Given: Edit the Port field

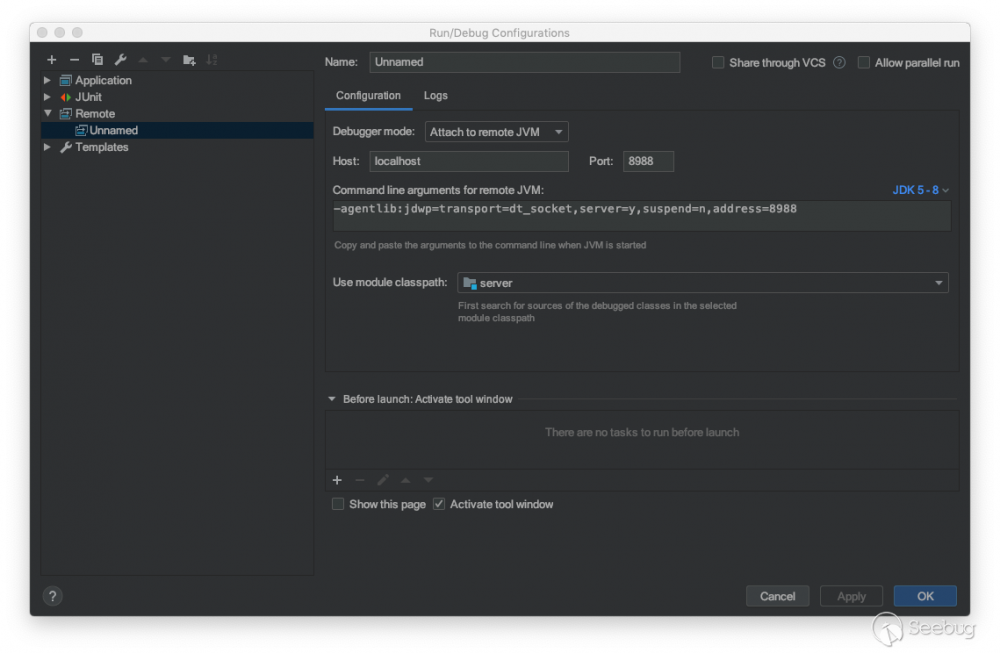Looking at the screenshot, I should point(648,161).
